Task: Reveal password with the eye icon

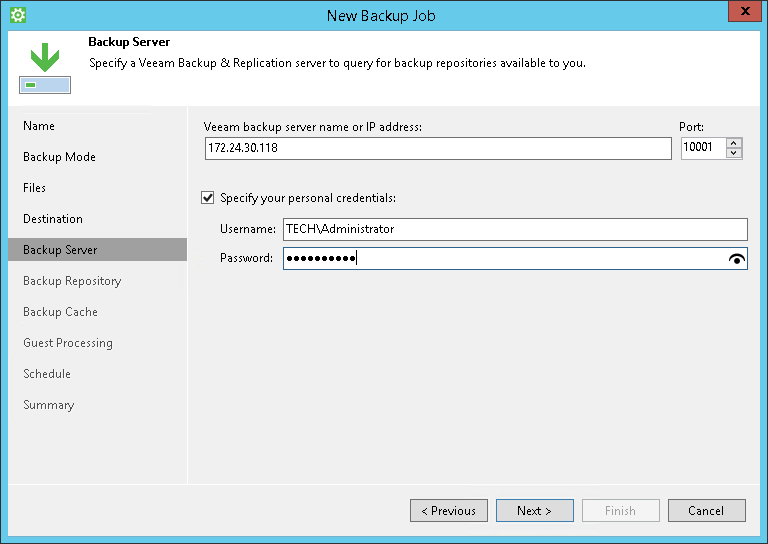Action: click(x=737, y=259)
